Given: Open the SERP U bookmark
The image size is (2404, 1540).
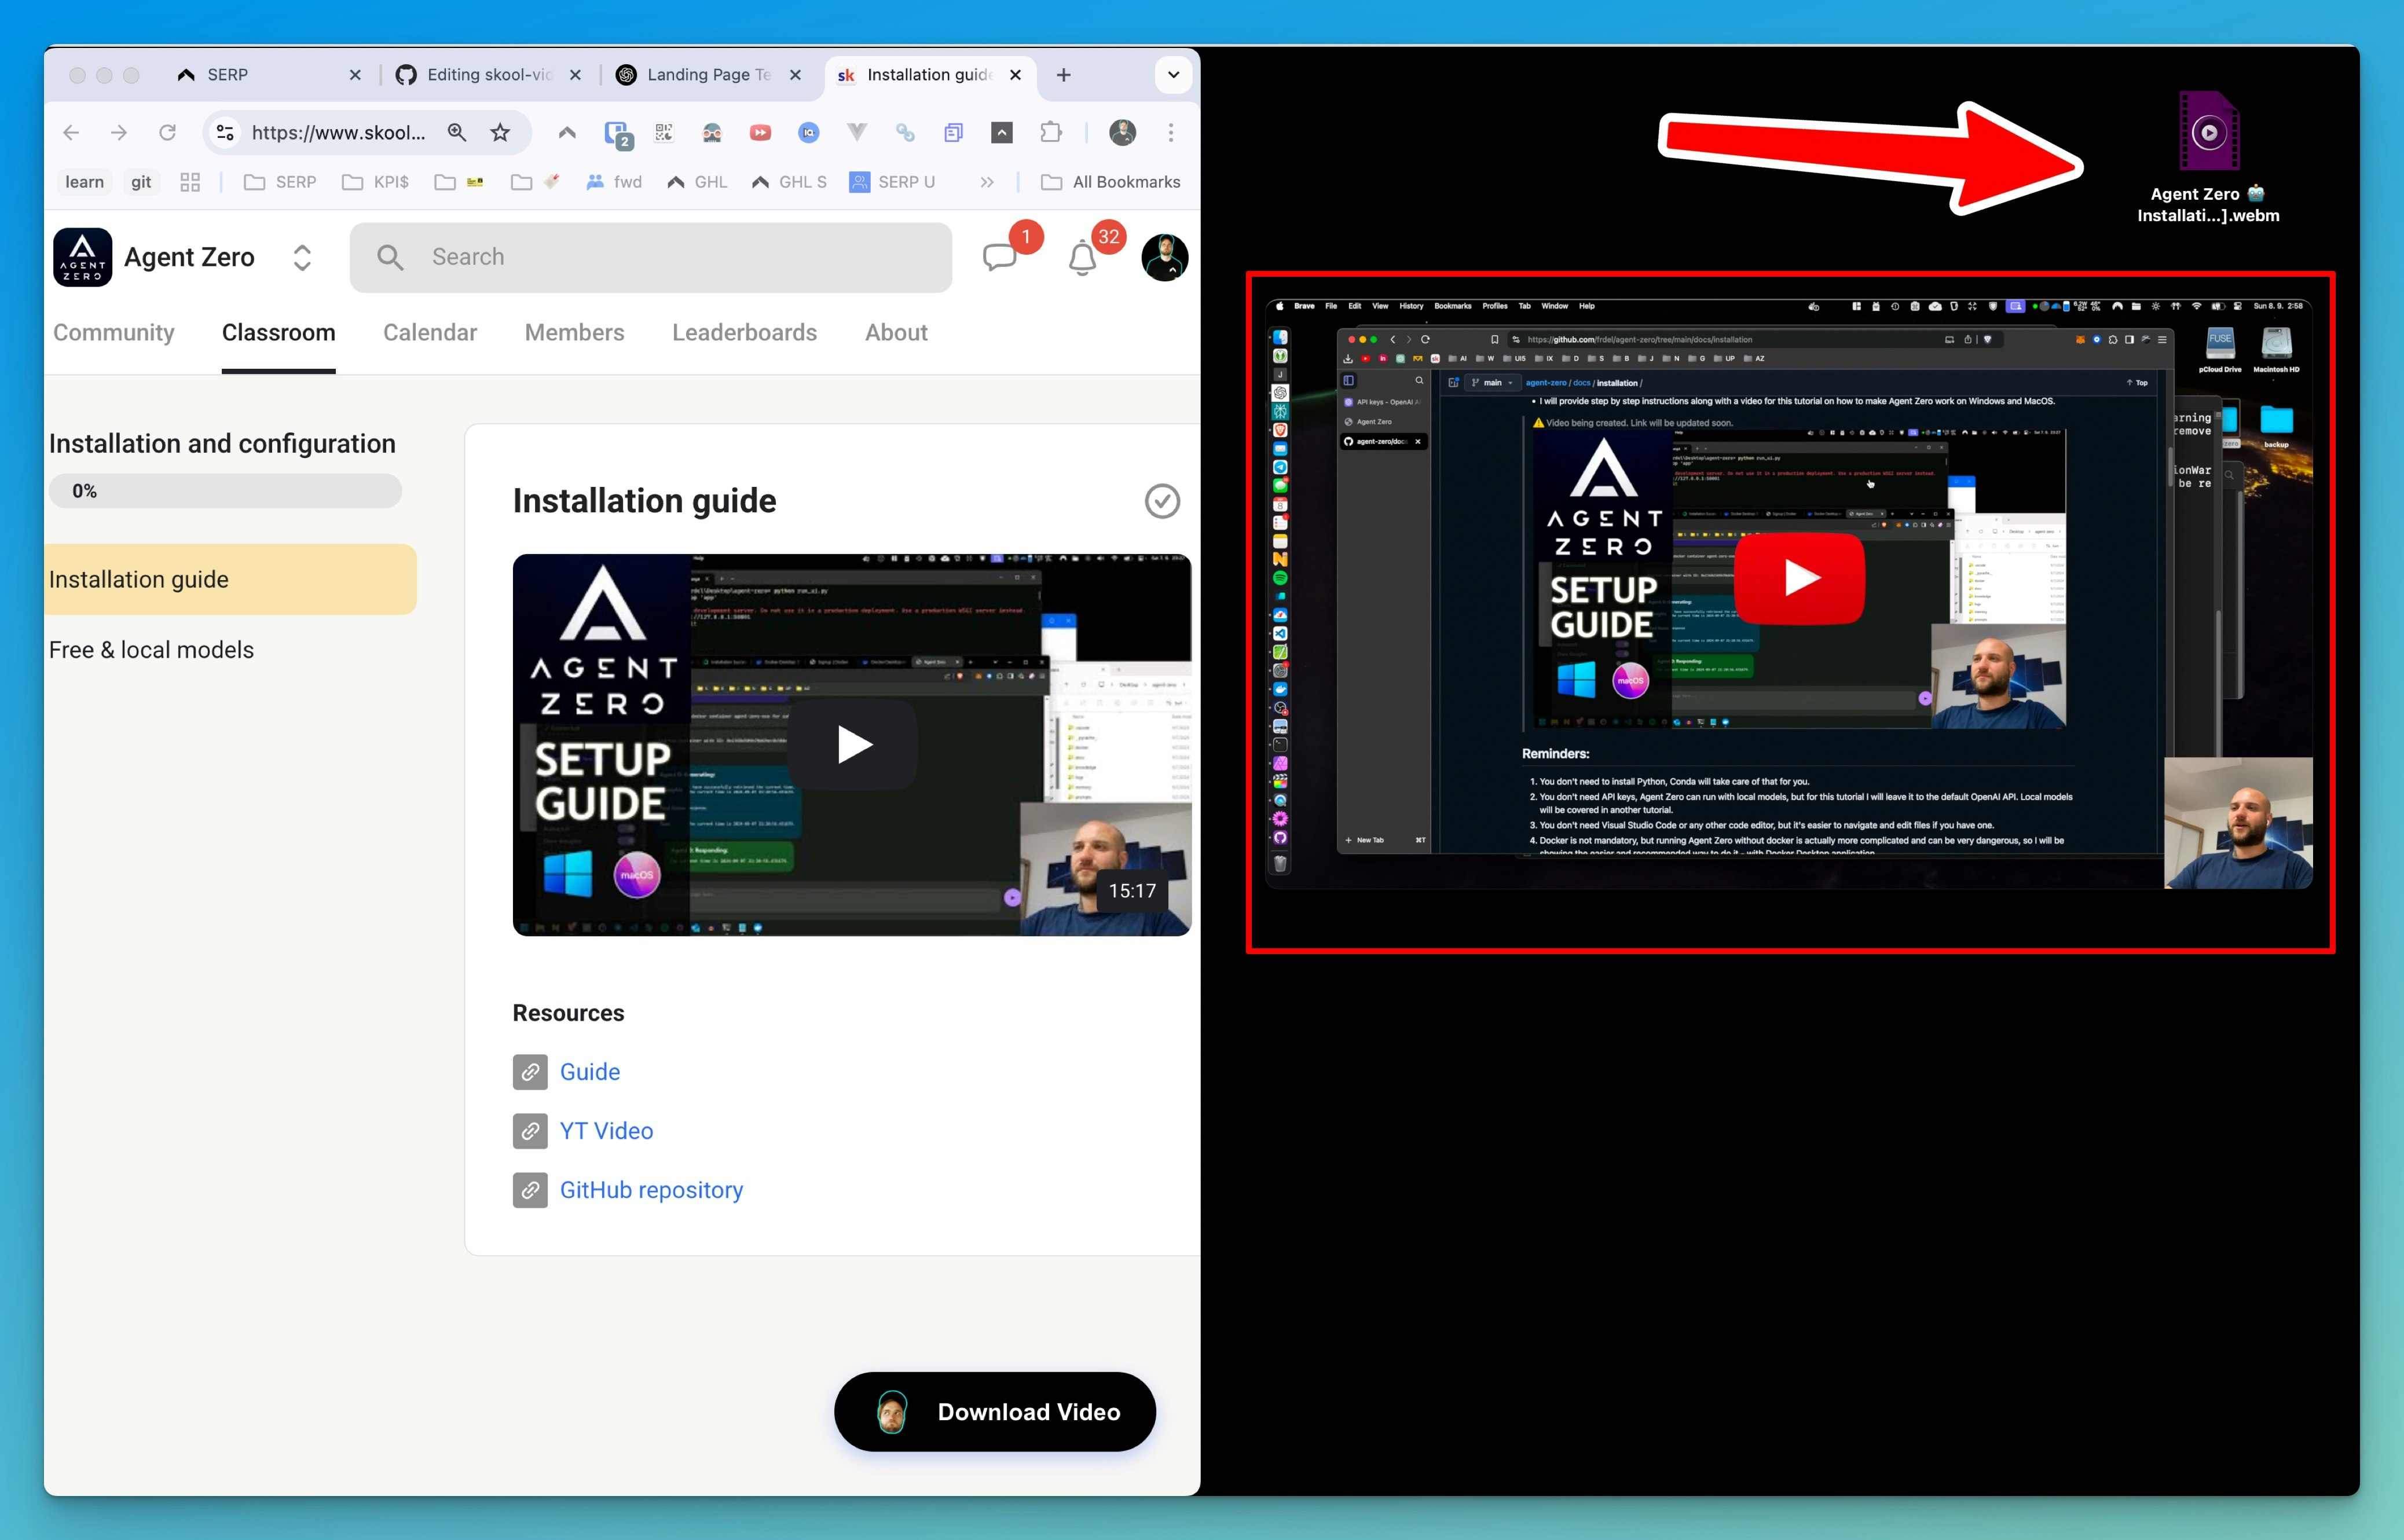Looking at the screenshot, I should [x=892, y=182].
